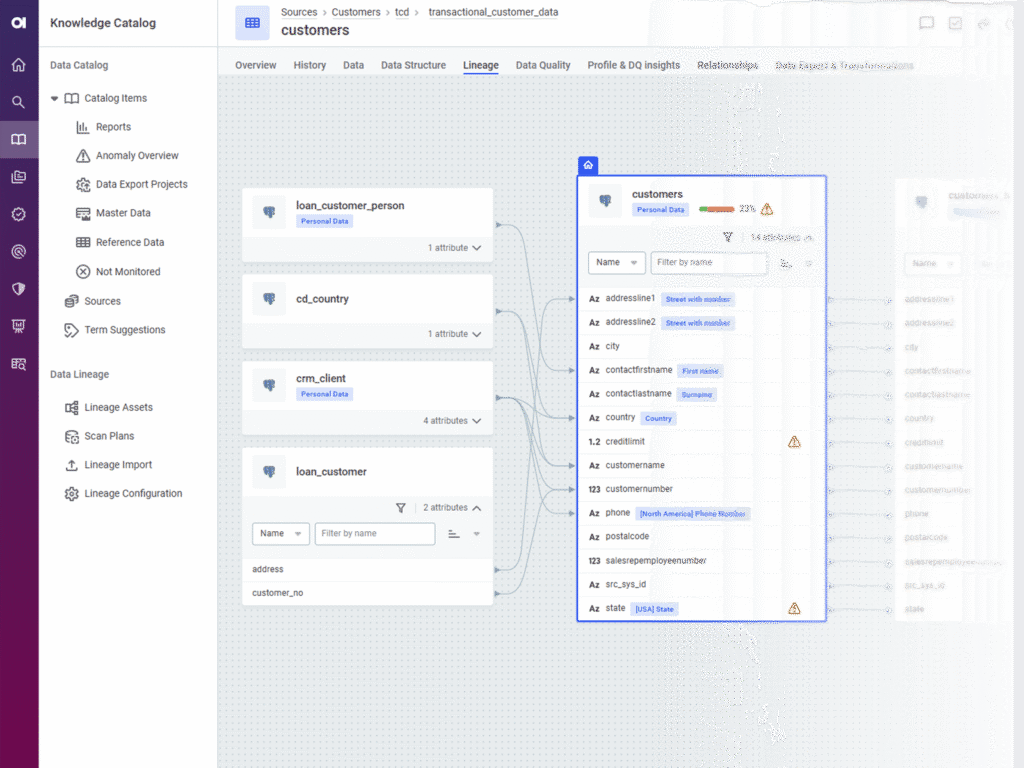Screen dimensions: 1024x768
Task: Open the shield icon in the left rail
Action: pos(18,289)
